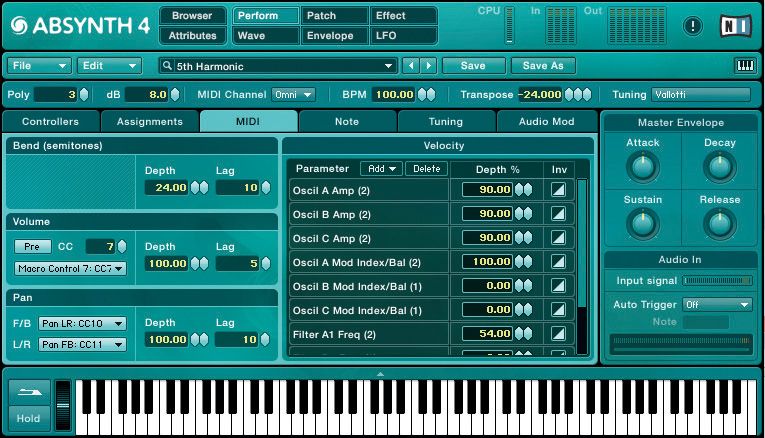Click the Absynth 4 spiral logo
765x438 pixels.
[x=19, y=26]
